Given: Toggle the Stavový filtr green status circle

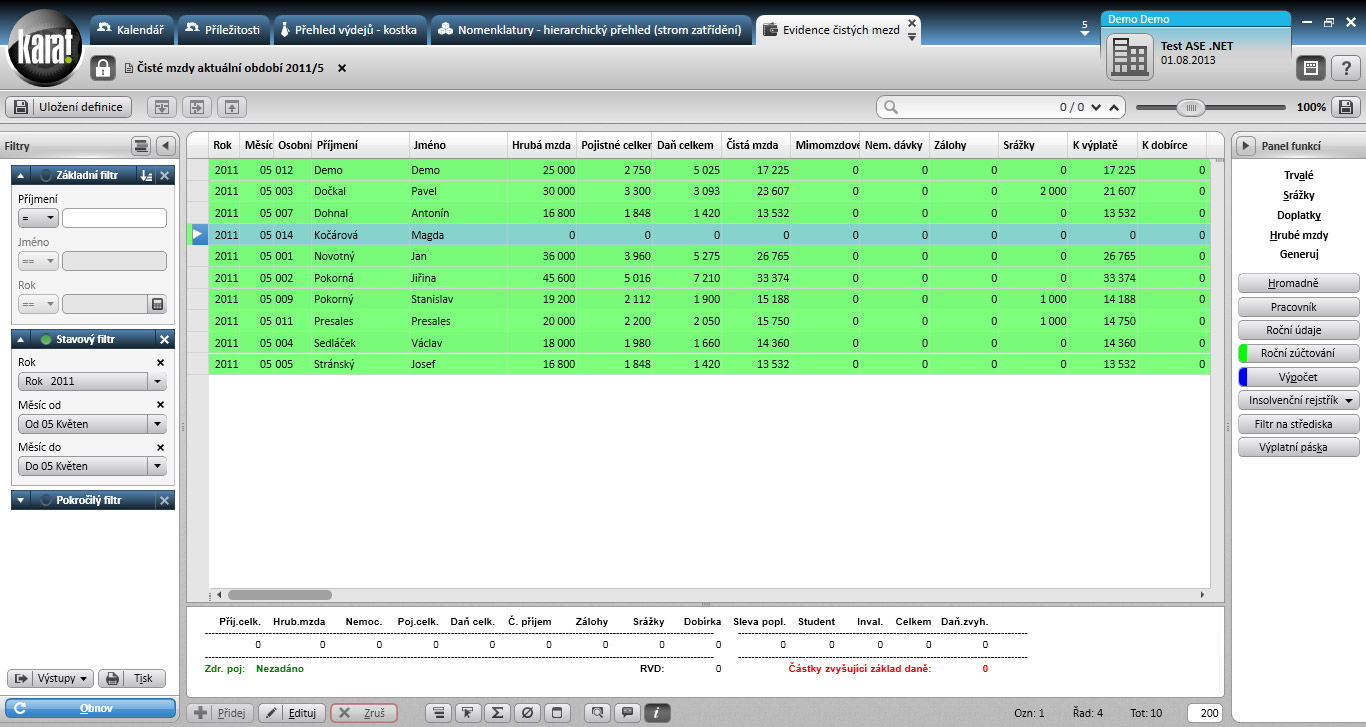Looking at the screenshot, I should [x=46, y=339].
